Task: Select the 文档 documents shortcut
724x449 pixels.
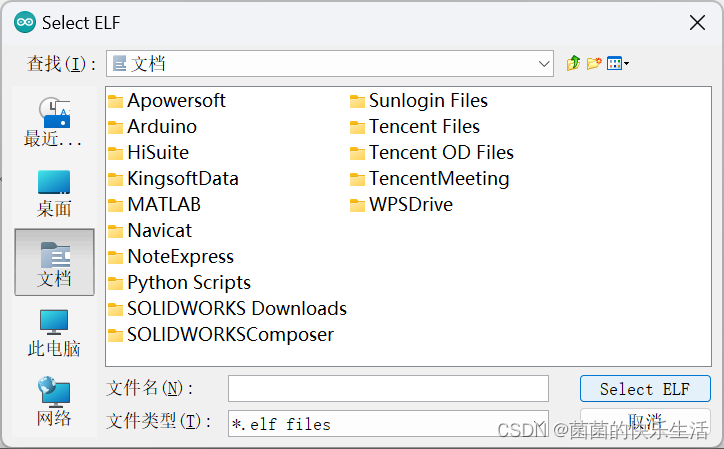Action: click(x=54, y=262)
